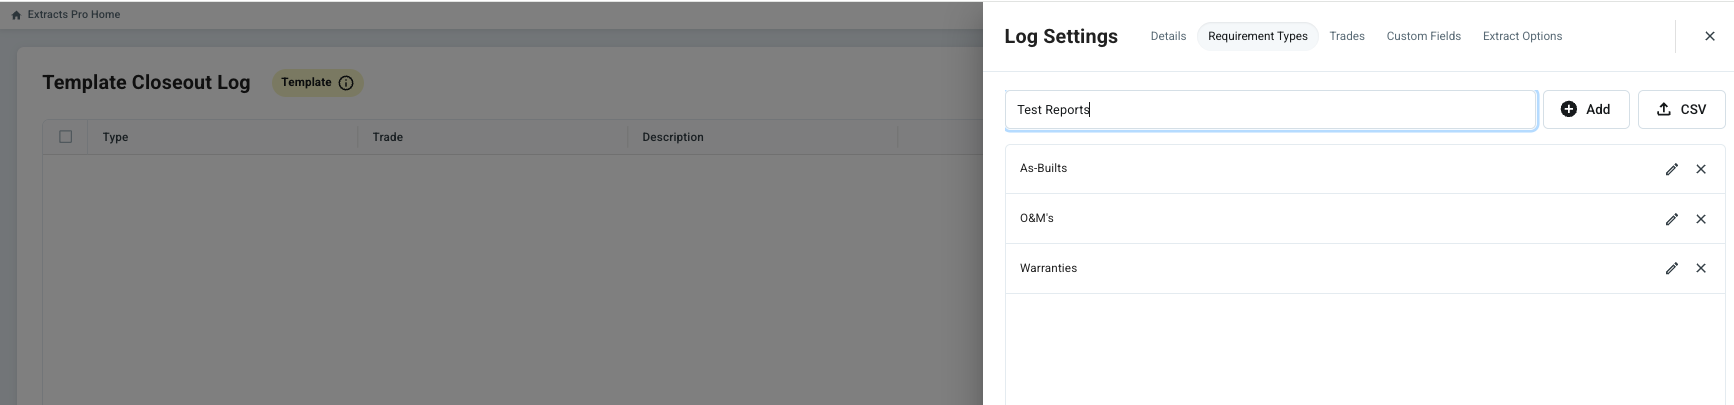1734x405 pixels.
Task: Delete the Warranties requirement type
Action: tap(1700, 268)
